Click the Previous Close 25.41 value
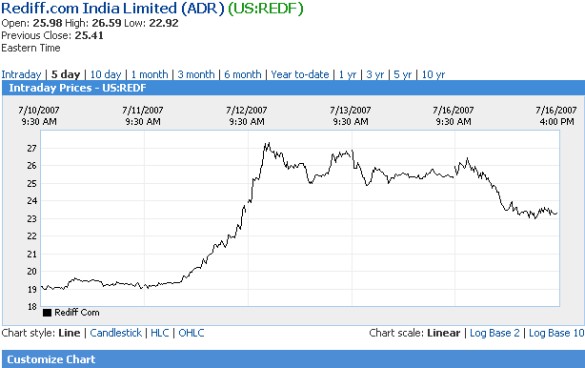Viewport: 585px width, 368px height. pyautogui.click(x=89, y=35)
